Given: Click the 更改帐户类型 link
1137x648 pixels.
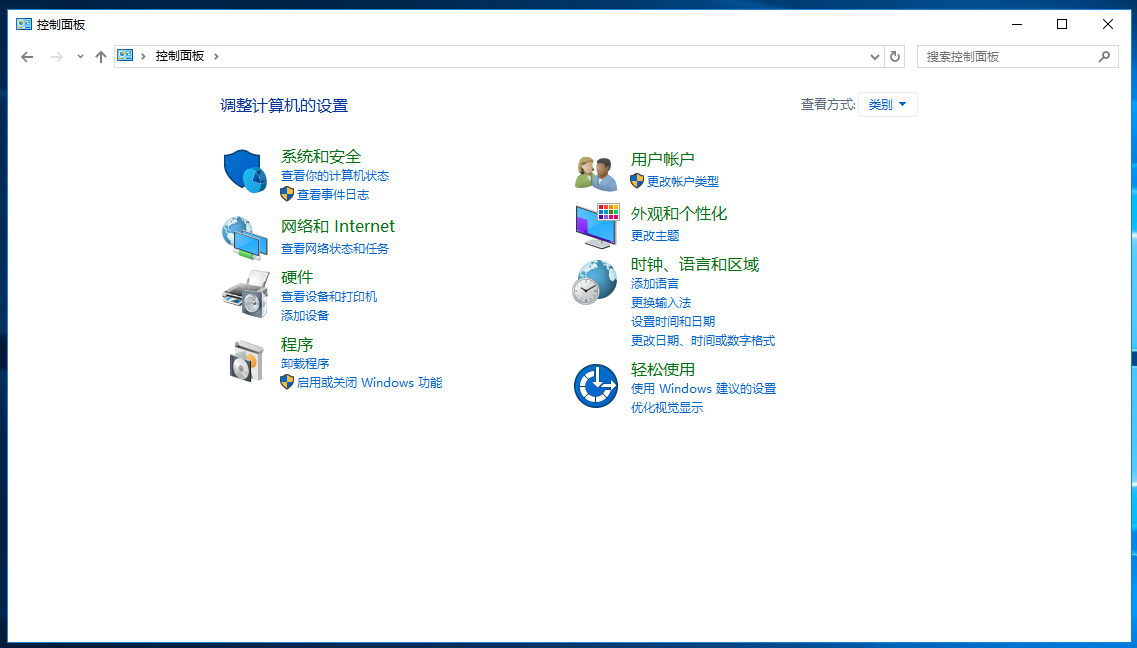Looking at the screenshot, I should click(x=682, y=182).
